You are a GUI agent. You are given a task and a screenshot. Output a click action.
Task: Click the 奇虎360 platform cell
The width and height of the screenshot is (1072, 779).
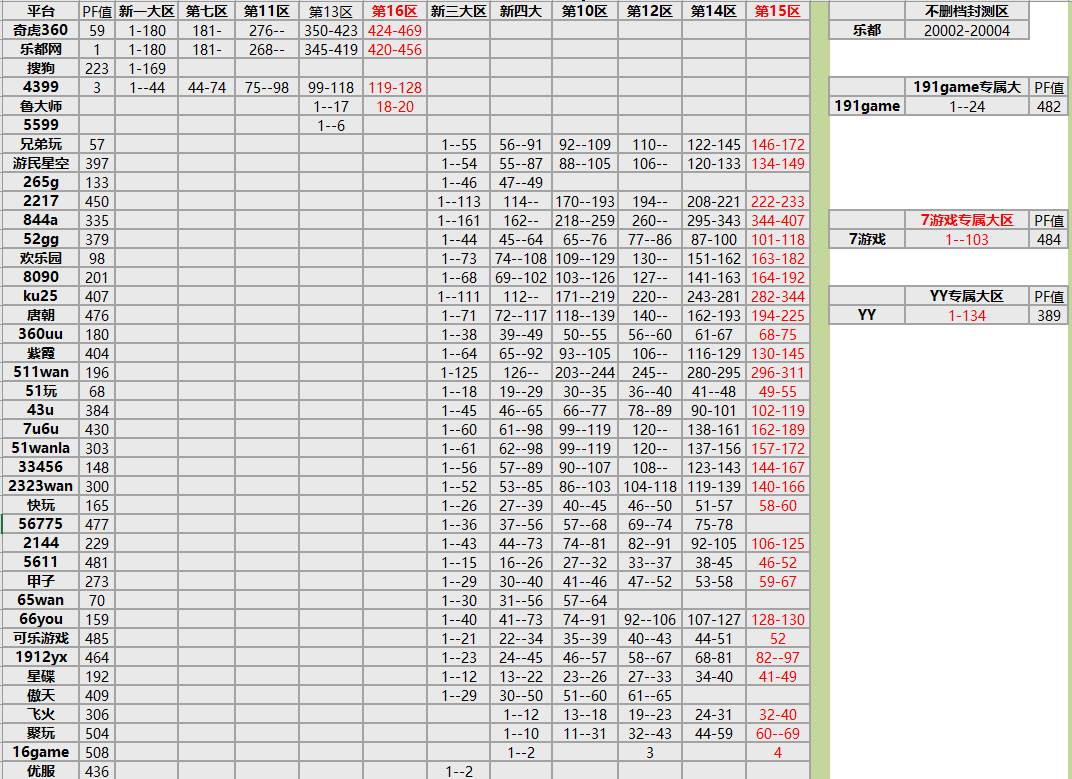pos(40,30)
